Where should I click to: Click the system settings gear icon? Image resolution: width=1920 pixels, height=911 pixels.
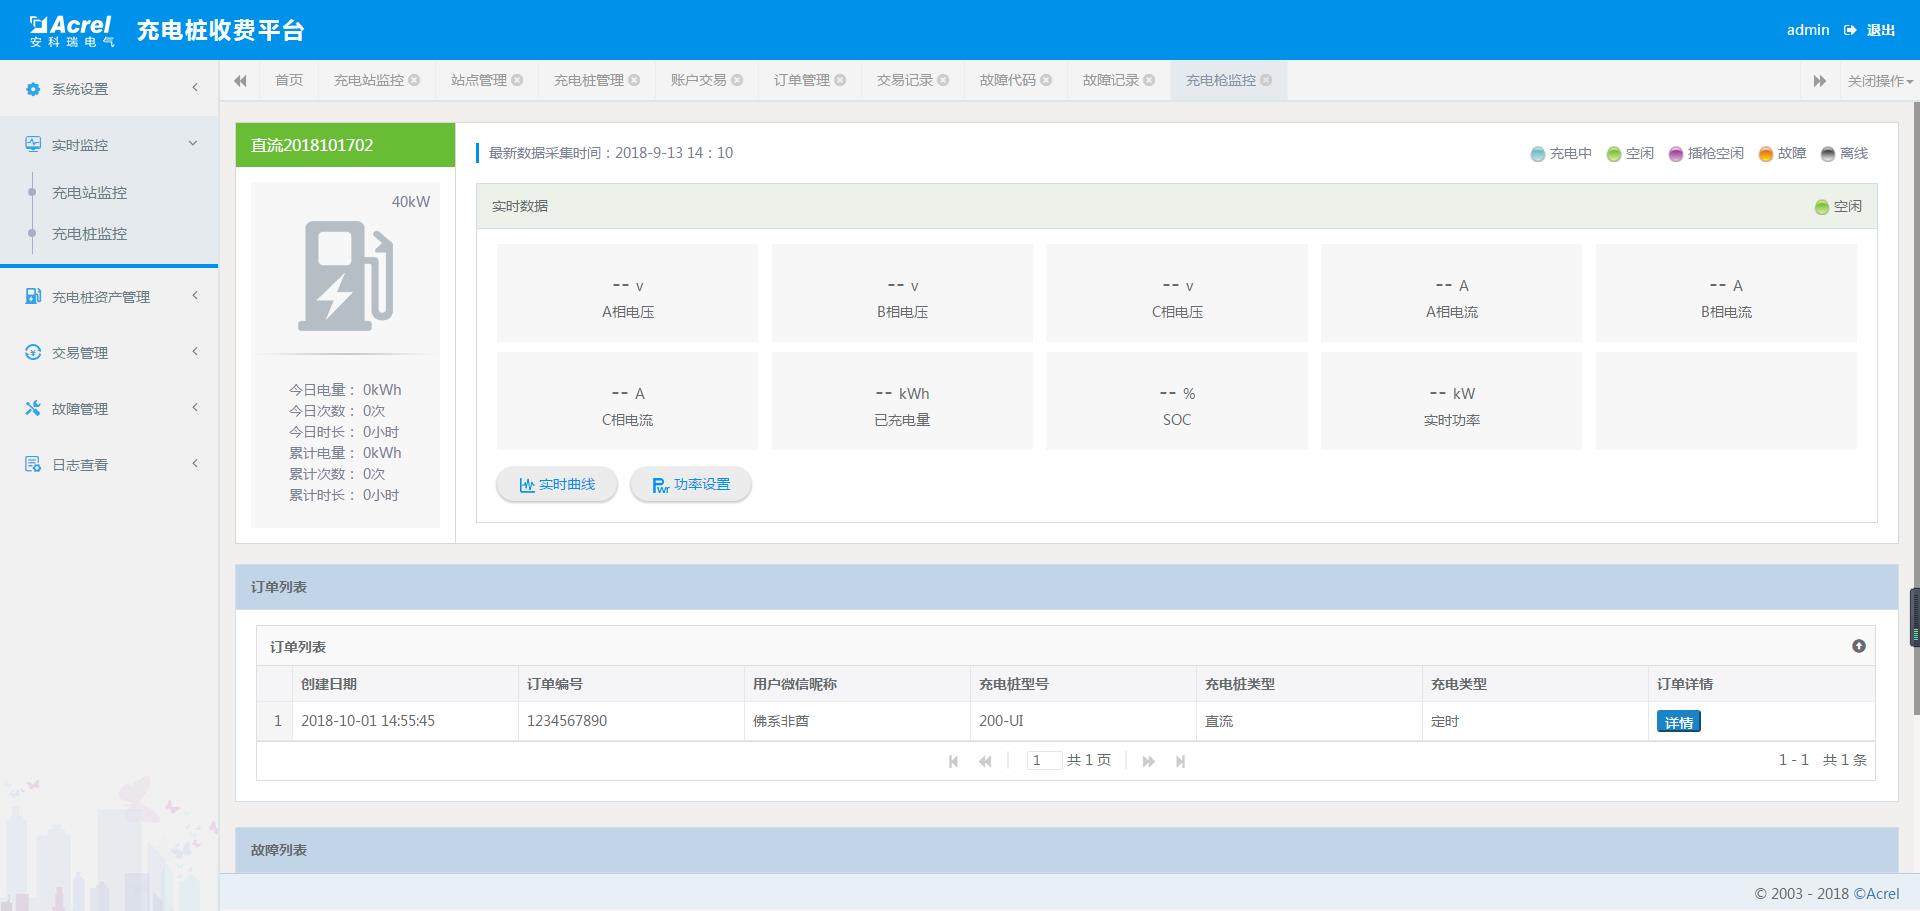(x=33, y=89)
